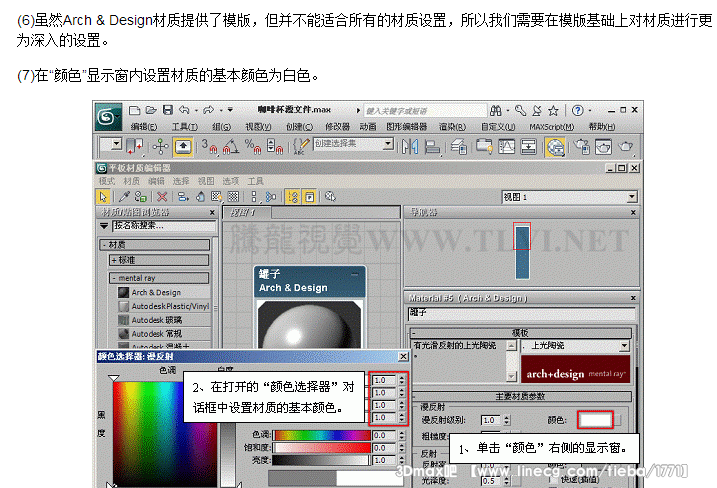Click the 视图1 tab
717x488 pixels.
[246, 212]
